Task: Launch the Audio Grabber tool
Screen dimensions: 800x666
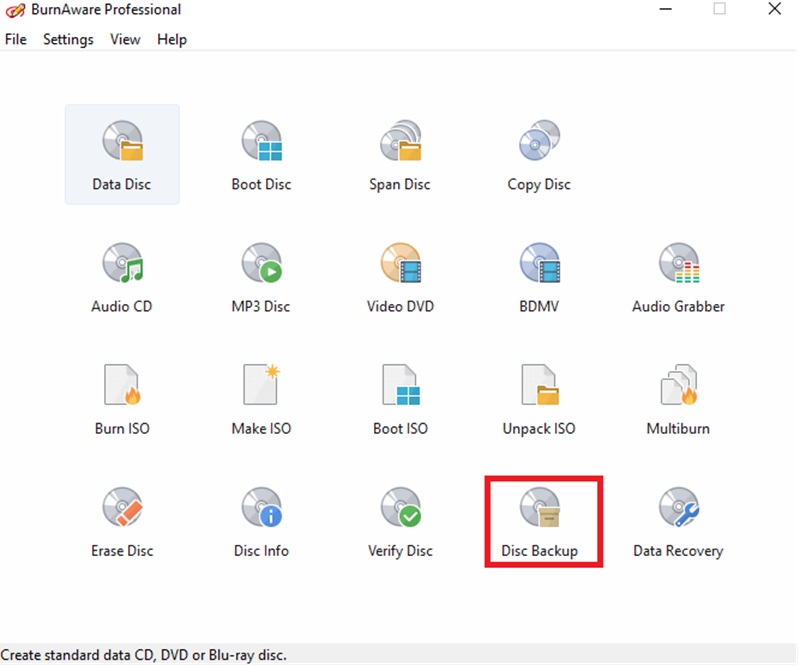Action: (678, 277)
